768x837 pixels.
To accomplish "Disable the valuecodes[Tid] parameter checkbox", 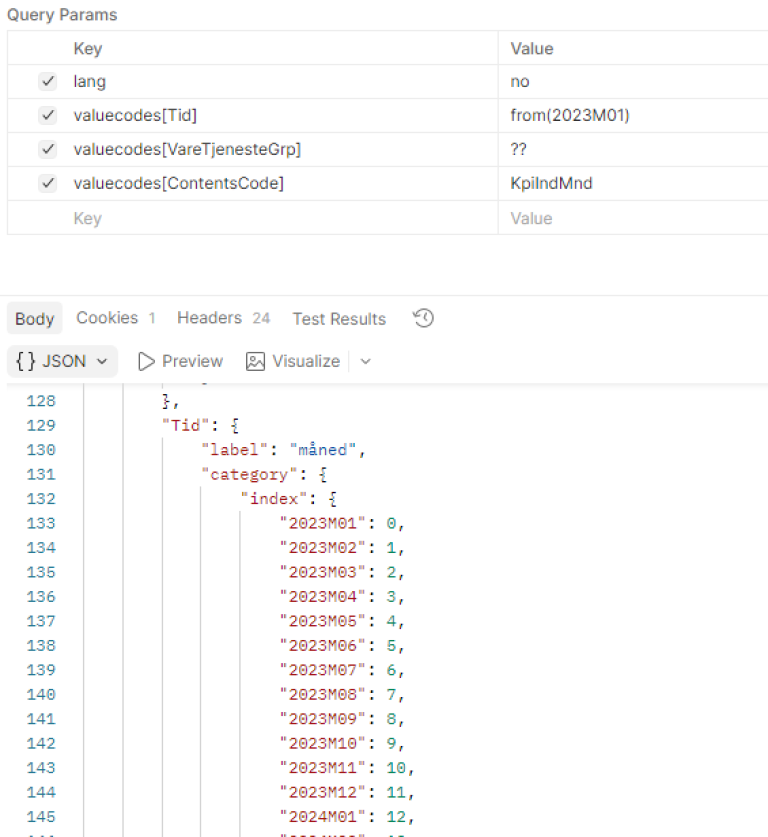I will pos(48,116).
